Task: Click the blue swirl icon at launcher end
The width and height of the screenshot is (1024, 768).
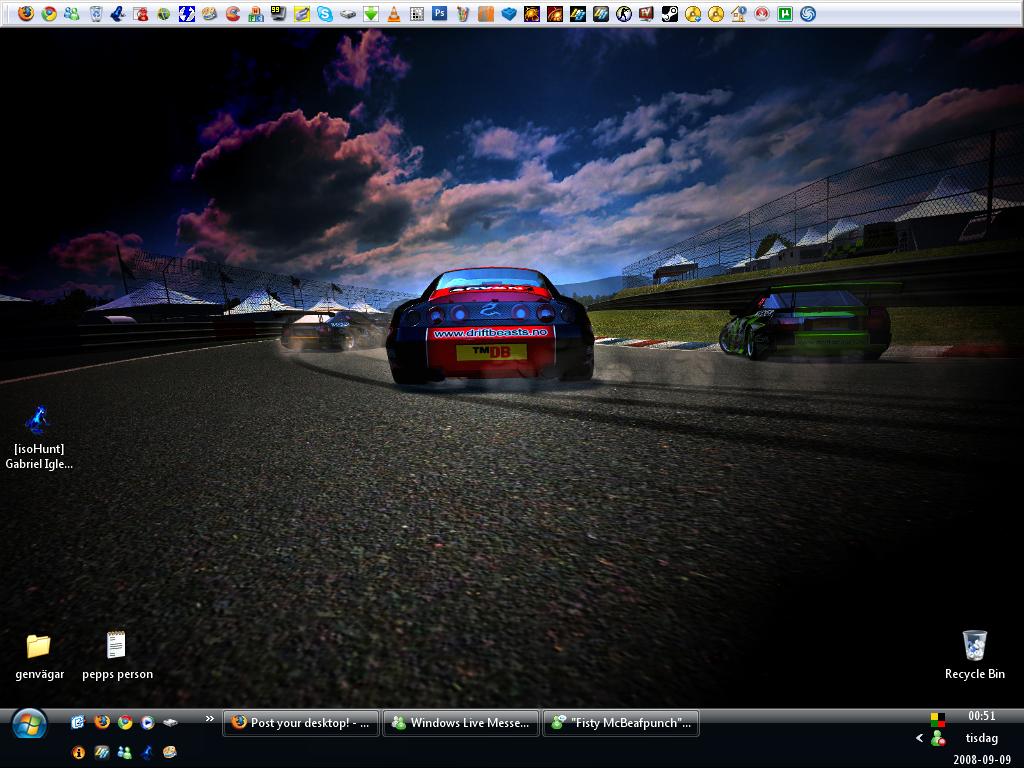Action: click(x=808, y=13)
